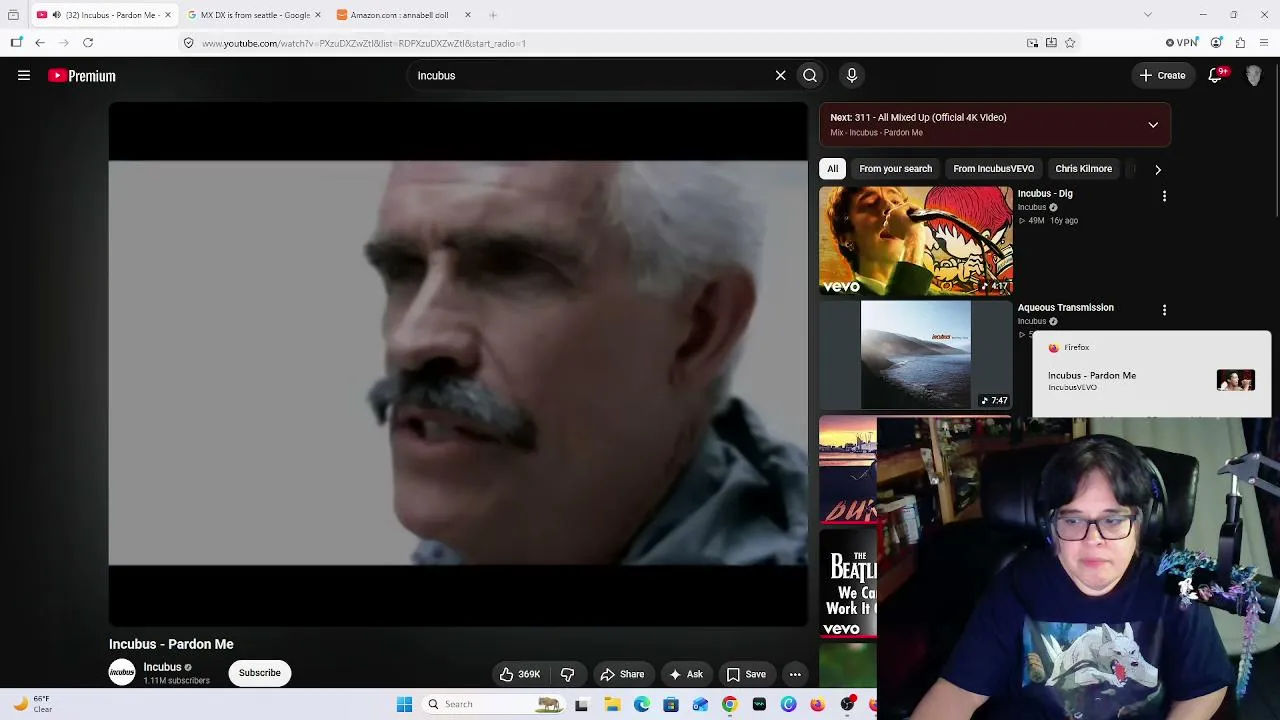Viewport: 1280px width, 720px height.
Task: Select the Incubus - Pardon Me tab
Action: [104, 15]
